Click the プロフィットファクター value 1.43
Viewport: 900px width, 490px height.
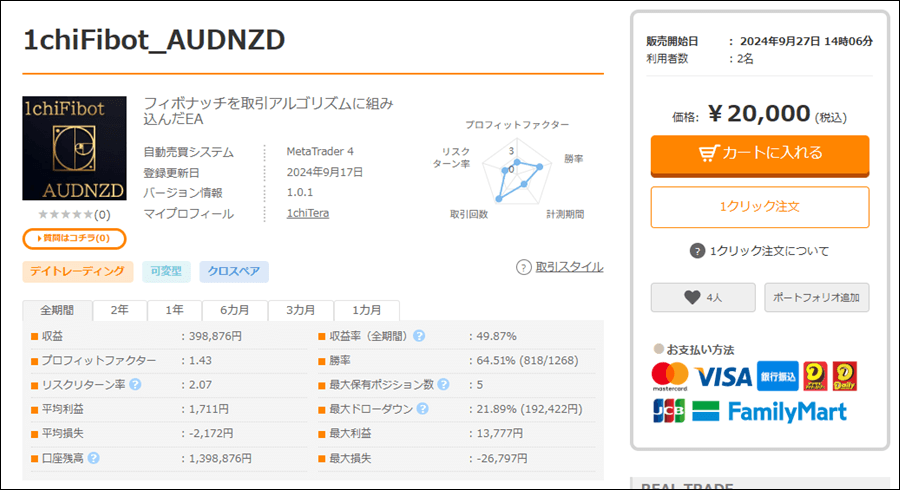coord(200,360)
